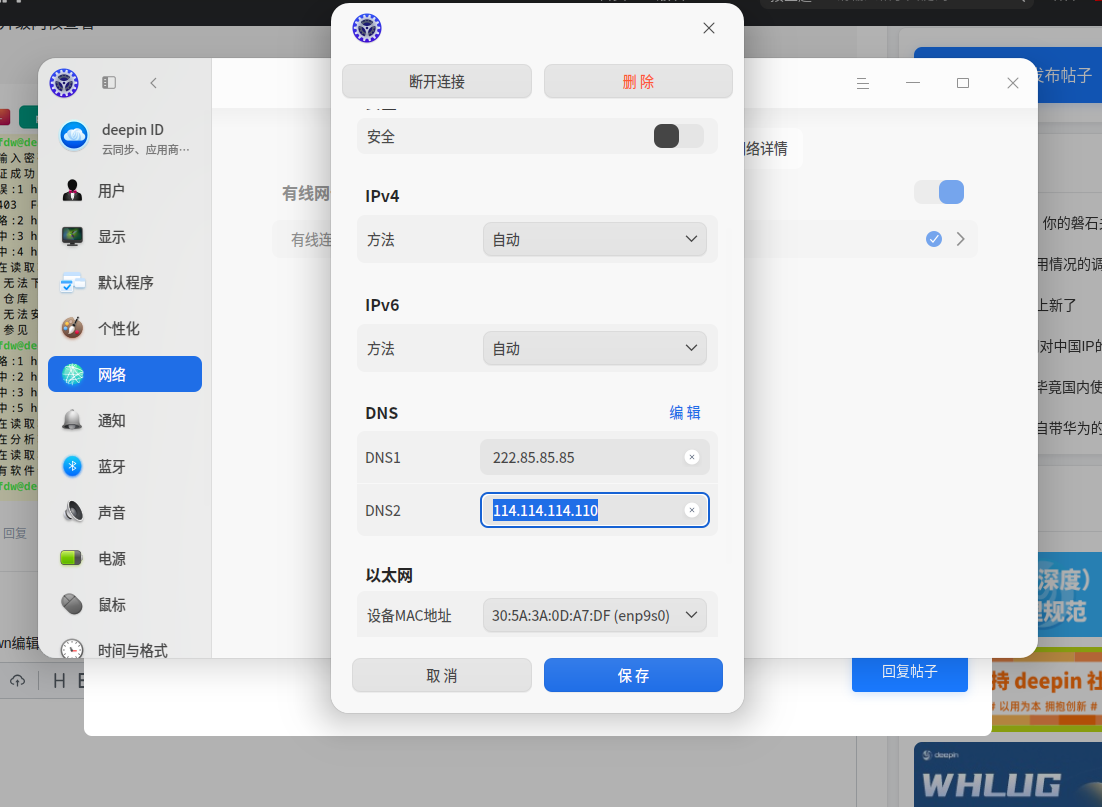Click the 断开连接 disconnect button
This screenshot has width=1102, height=807.
[x=436, y=82]
